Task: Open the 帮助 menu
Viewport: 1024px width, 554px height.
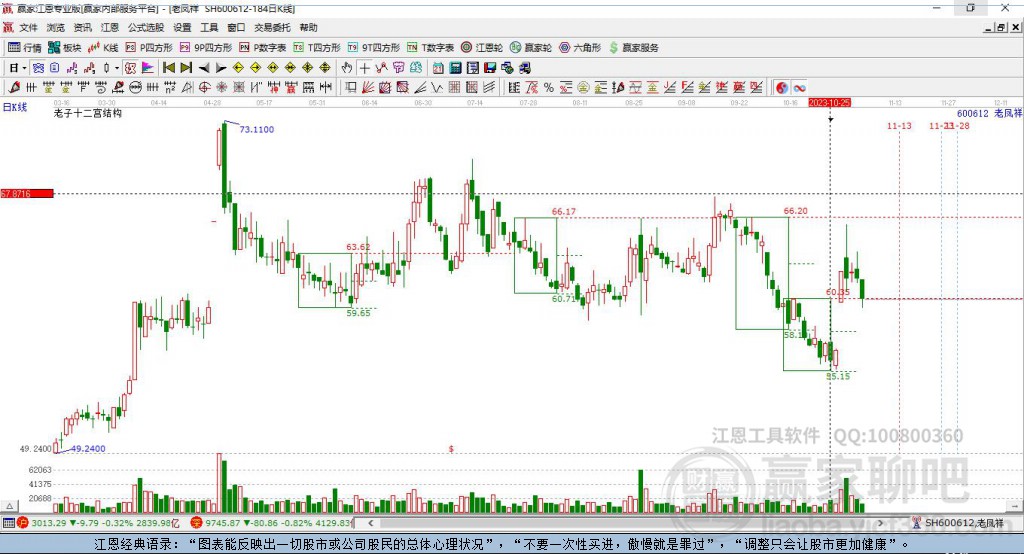Action: pos(308,27)
